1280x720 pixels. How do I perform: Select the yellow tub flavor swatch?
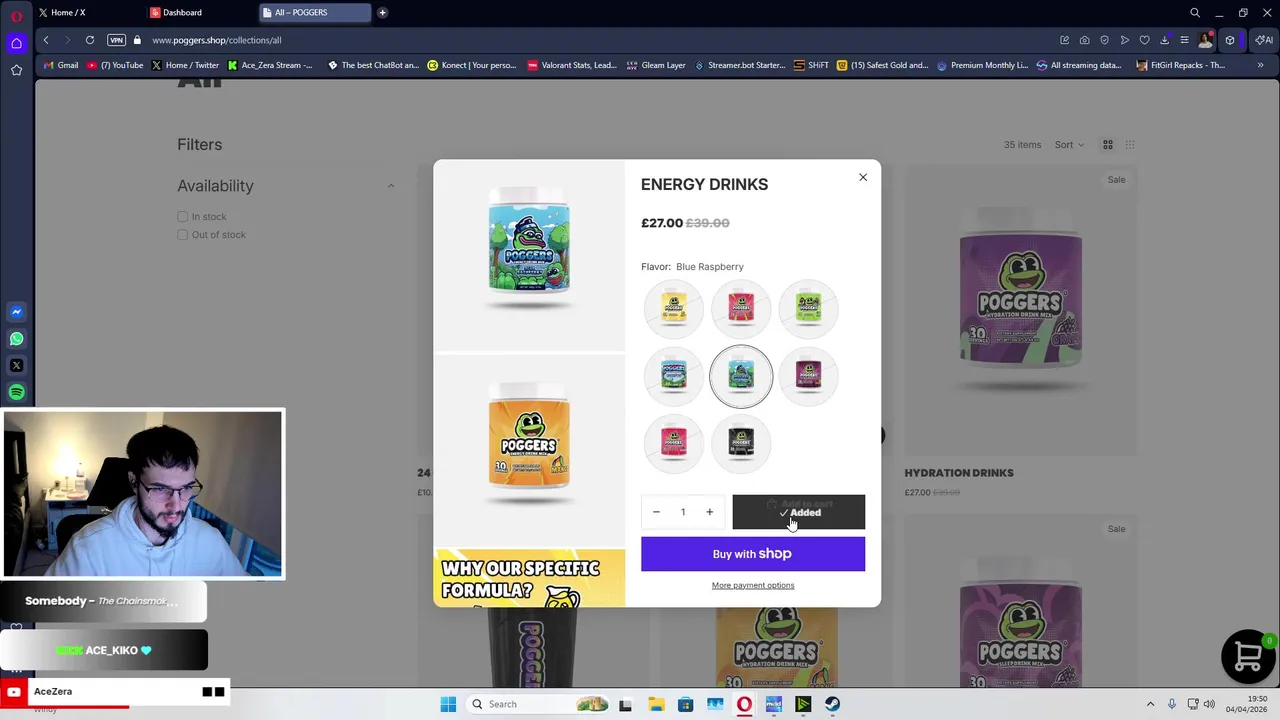(674, 308)
